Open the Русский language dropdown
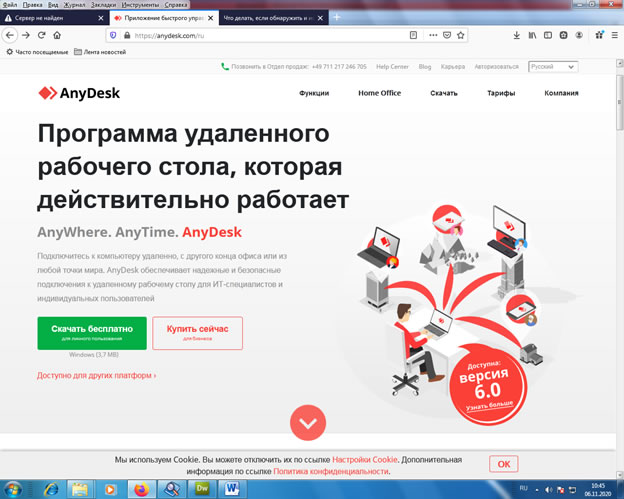This screenshot has width=624, height=499. 553,67
